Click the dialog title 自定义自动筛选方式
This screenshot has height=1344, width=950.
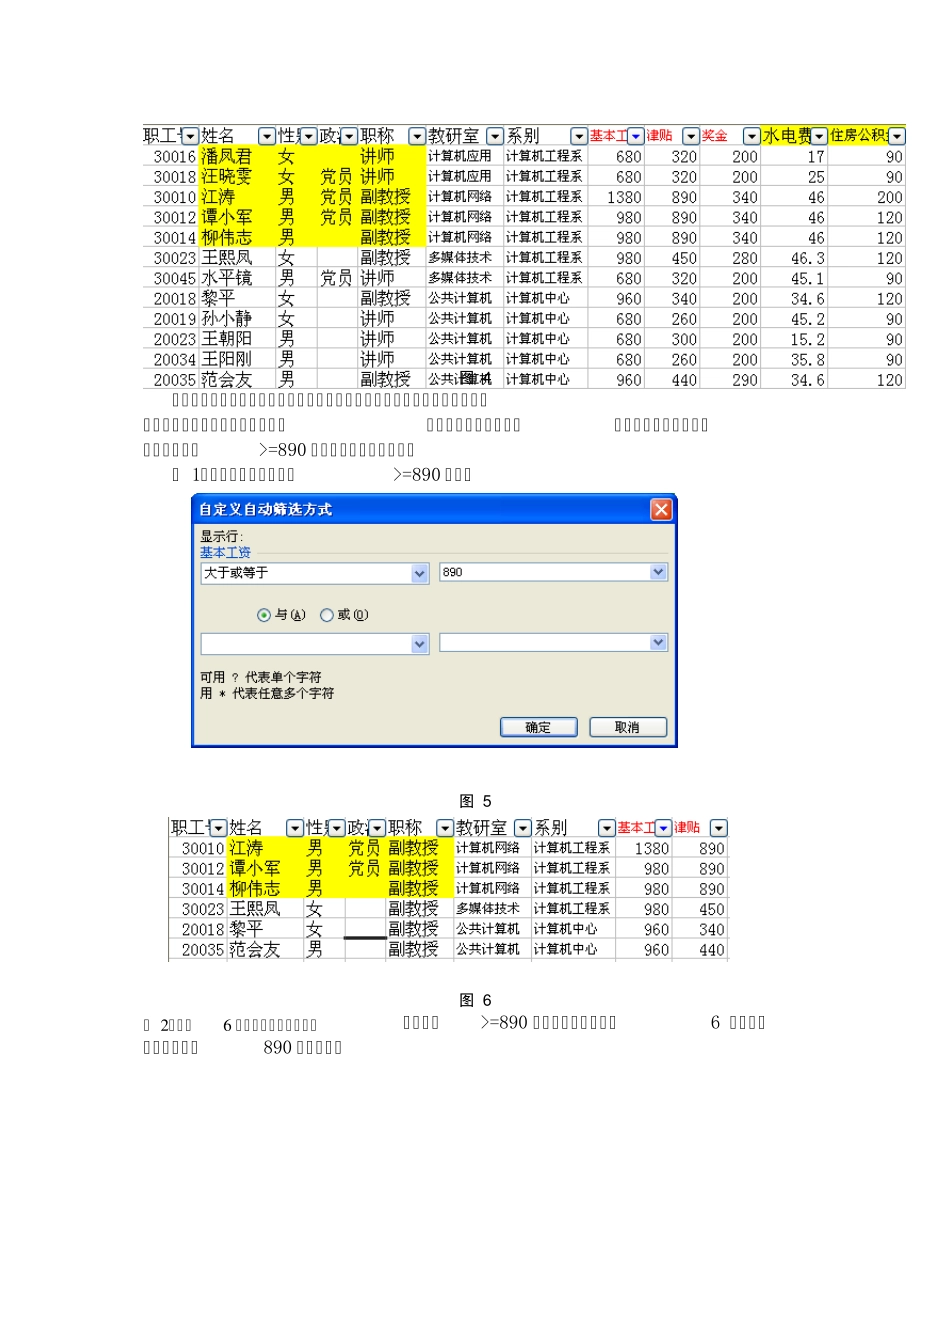pyautogui.click(x=265, y=509)
